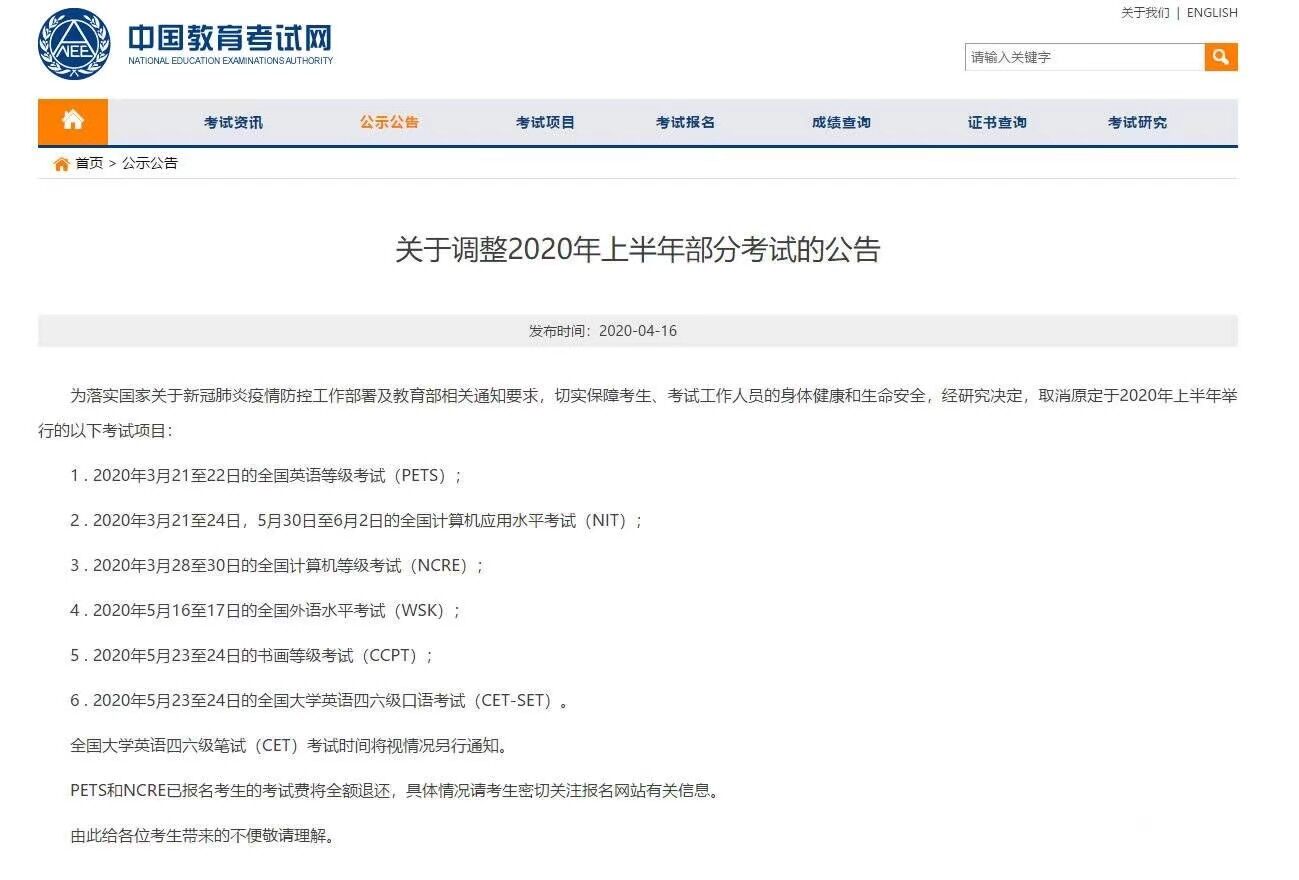
Task: Go to 首页 in breadcrumb
Action: (89, 163)
